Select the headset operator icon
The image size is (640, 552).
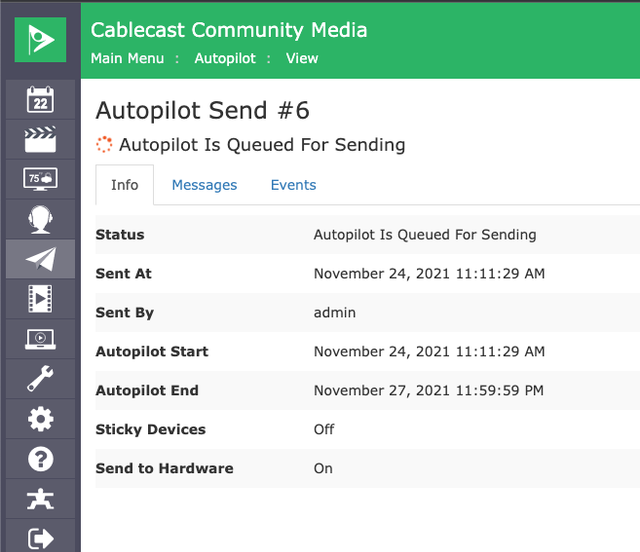pos(40,219)
